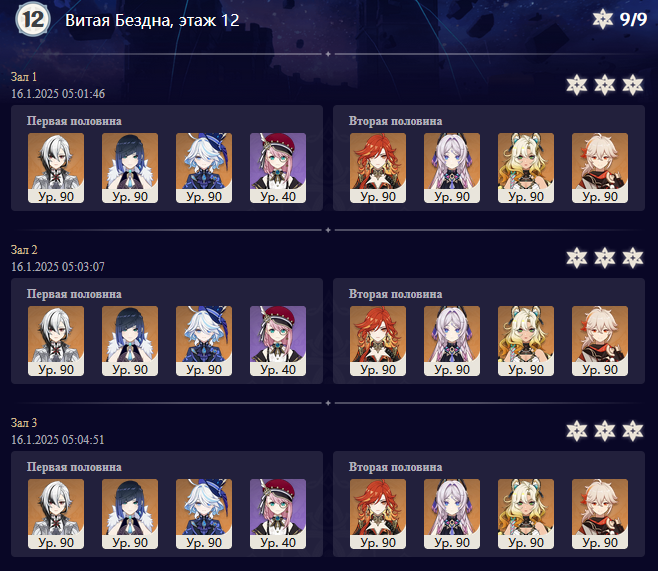Select first character portrait in Зал 1 first half
This screenshot has height=571, width=658.
[56, 168]
